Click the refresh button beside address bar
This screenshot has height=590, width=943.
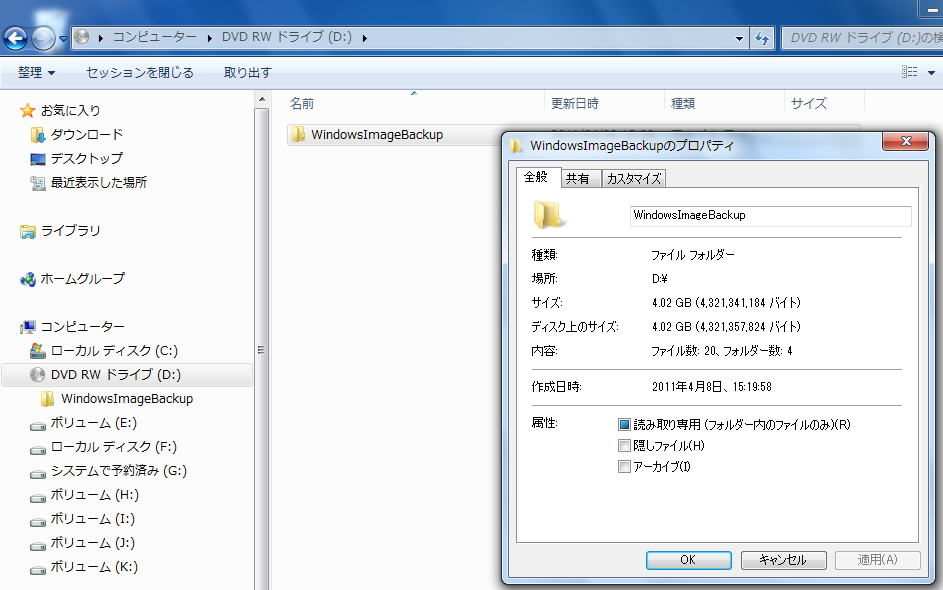(x=762, y=38)
